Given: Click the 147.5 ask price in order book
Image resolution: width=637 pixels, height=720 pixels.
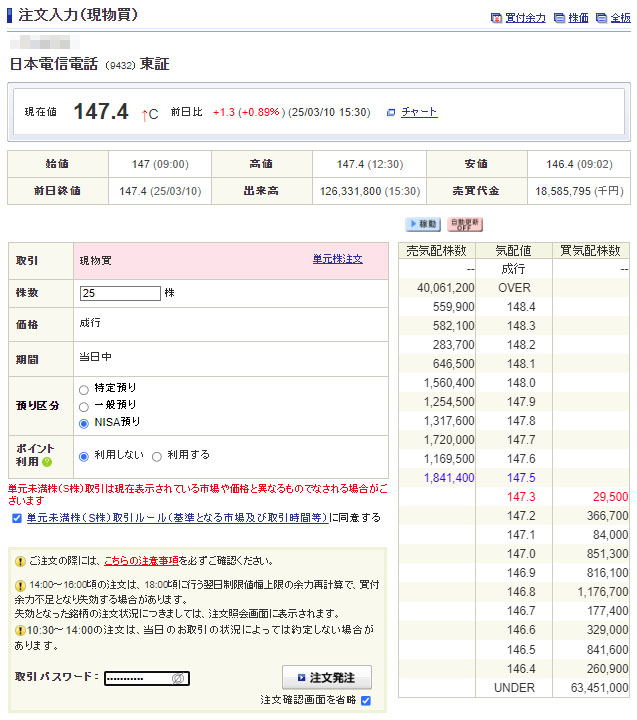Looking at the screenshot, I should 520,478.
